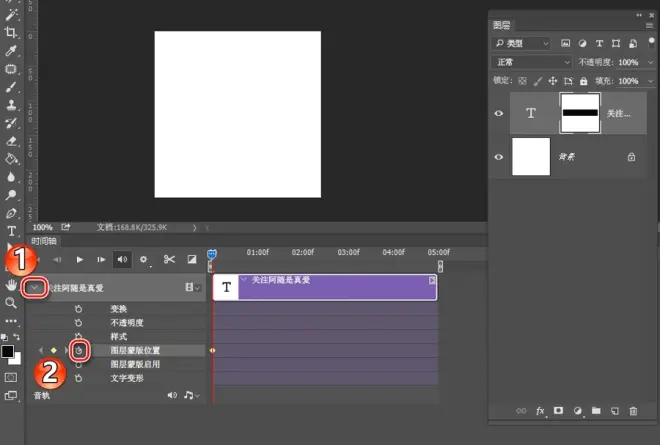Collapse the 关注阿随是真爱 timeline track
The height and width of the screenshot is (445, 660).
point(35,288)
